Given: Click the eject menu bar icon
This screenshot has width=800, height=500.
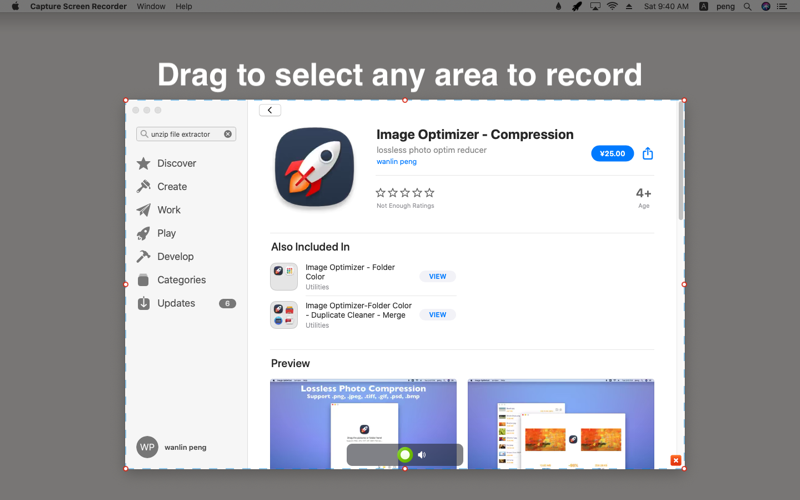Looking at the screenshot, I should pyautogui.click(x=629, y=6).
